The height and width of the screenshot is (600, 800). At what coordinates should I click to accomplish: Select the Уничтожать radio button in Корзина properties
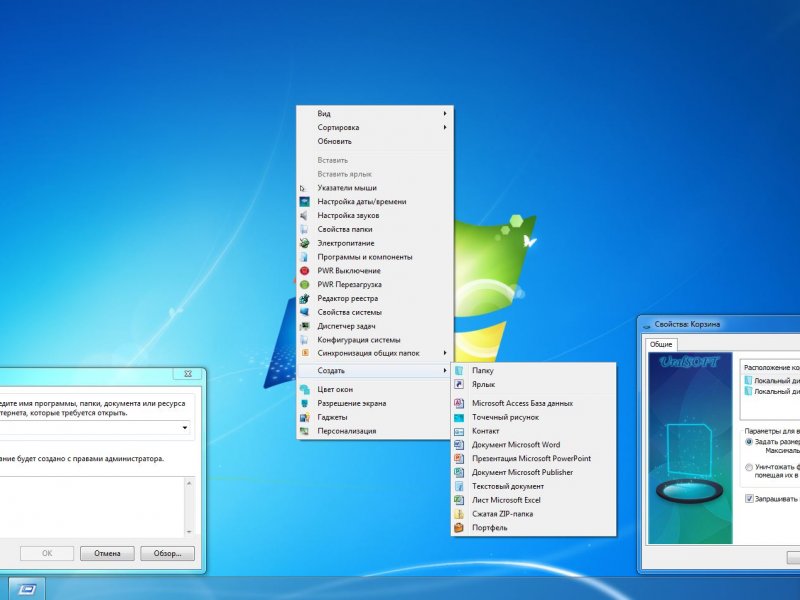(748, 467)
